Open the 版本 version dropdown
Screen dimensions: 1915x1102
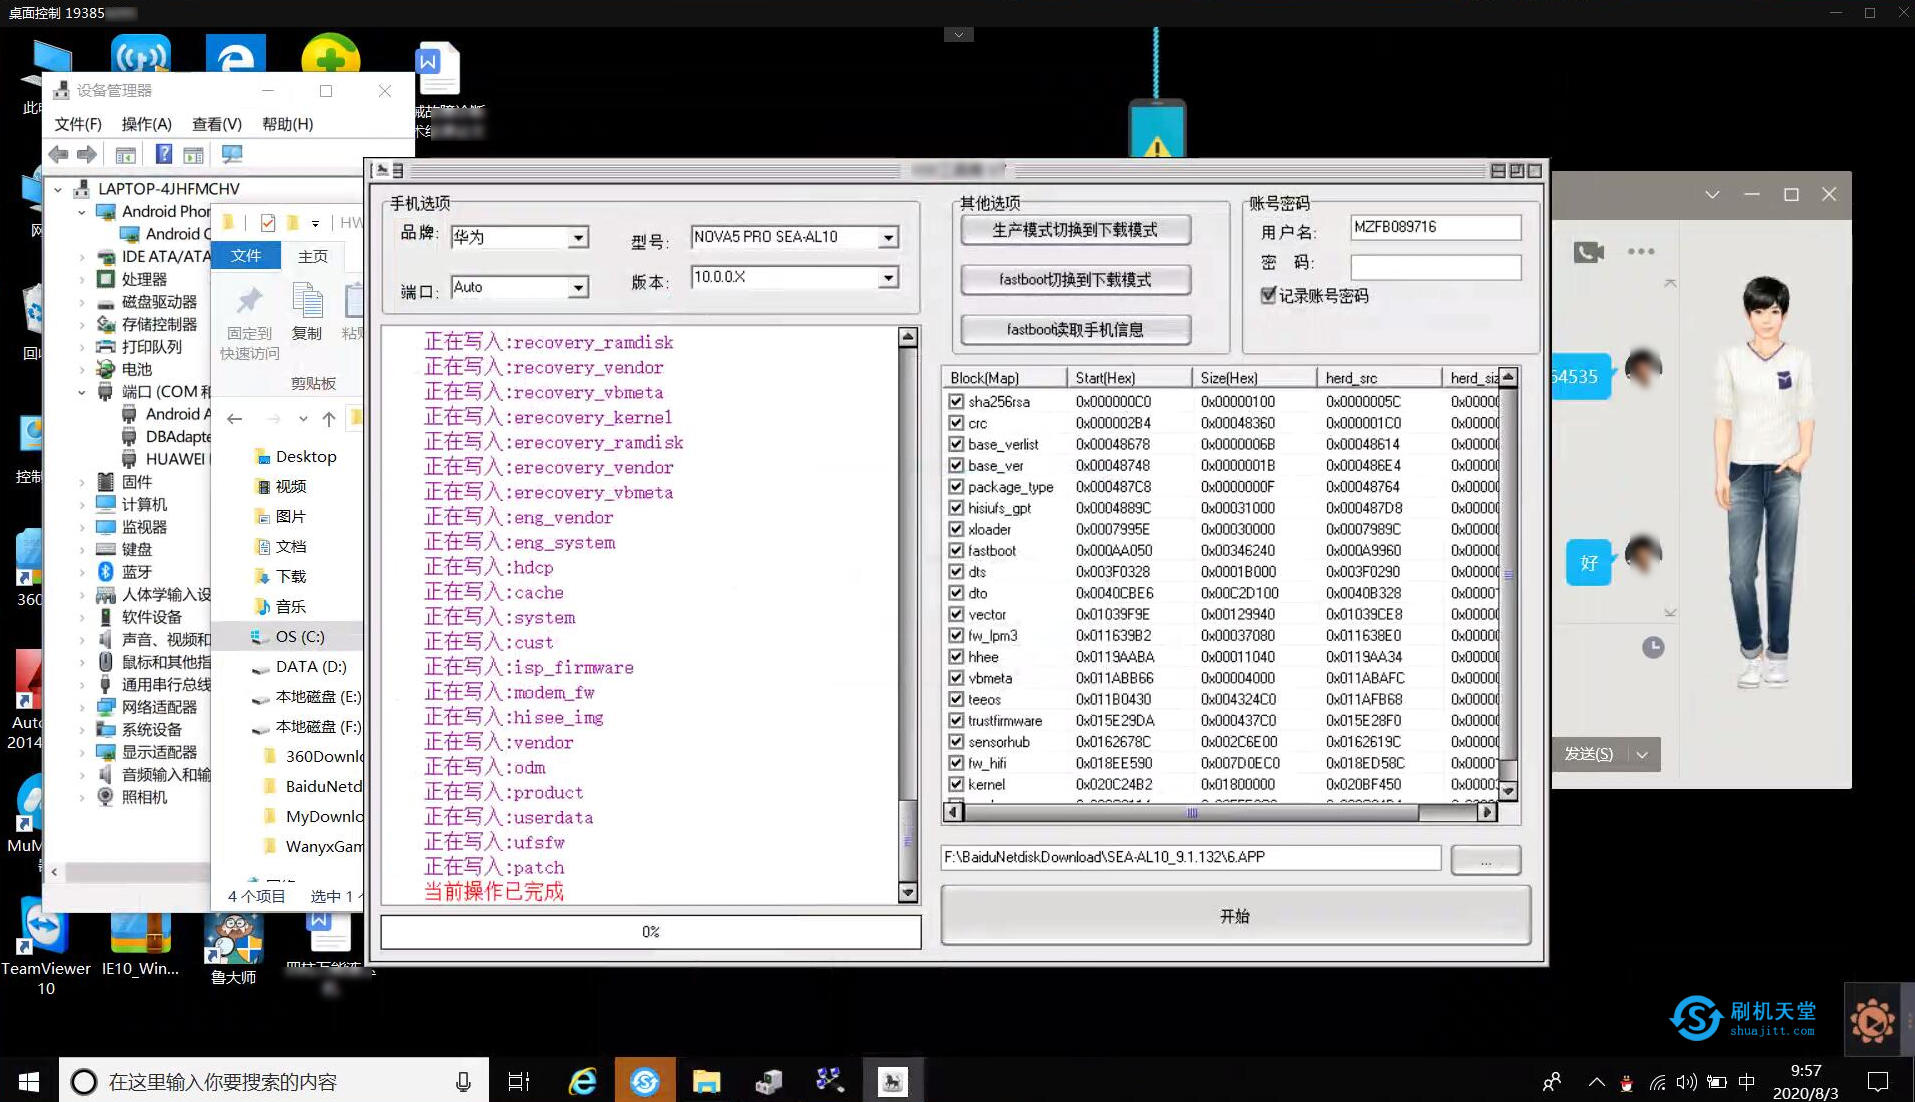(888, 277)
